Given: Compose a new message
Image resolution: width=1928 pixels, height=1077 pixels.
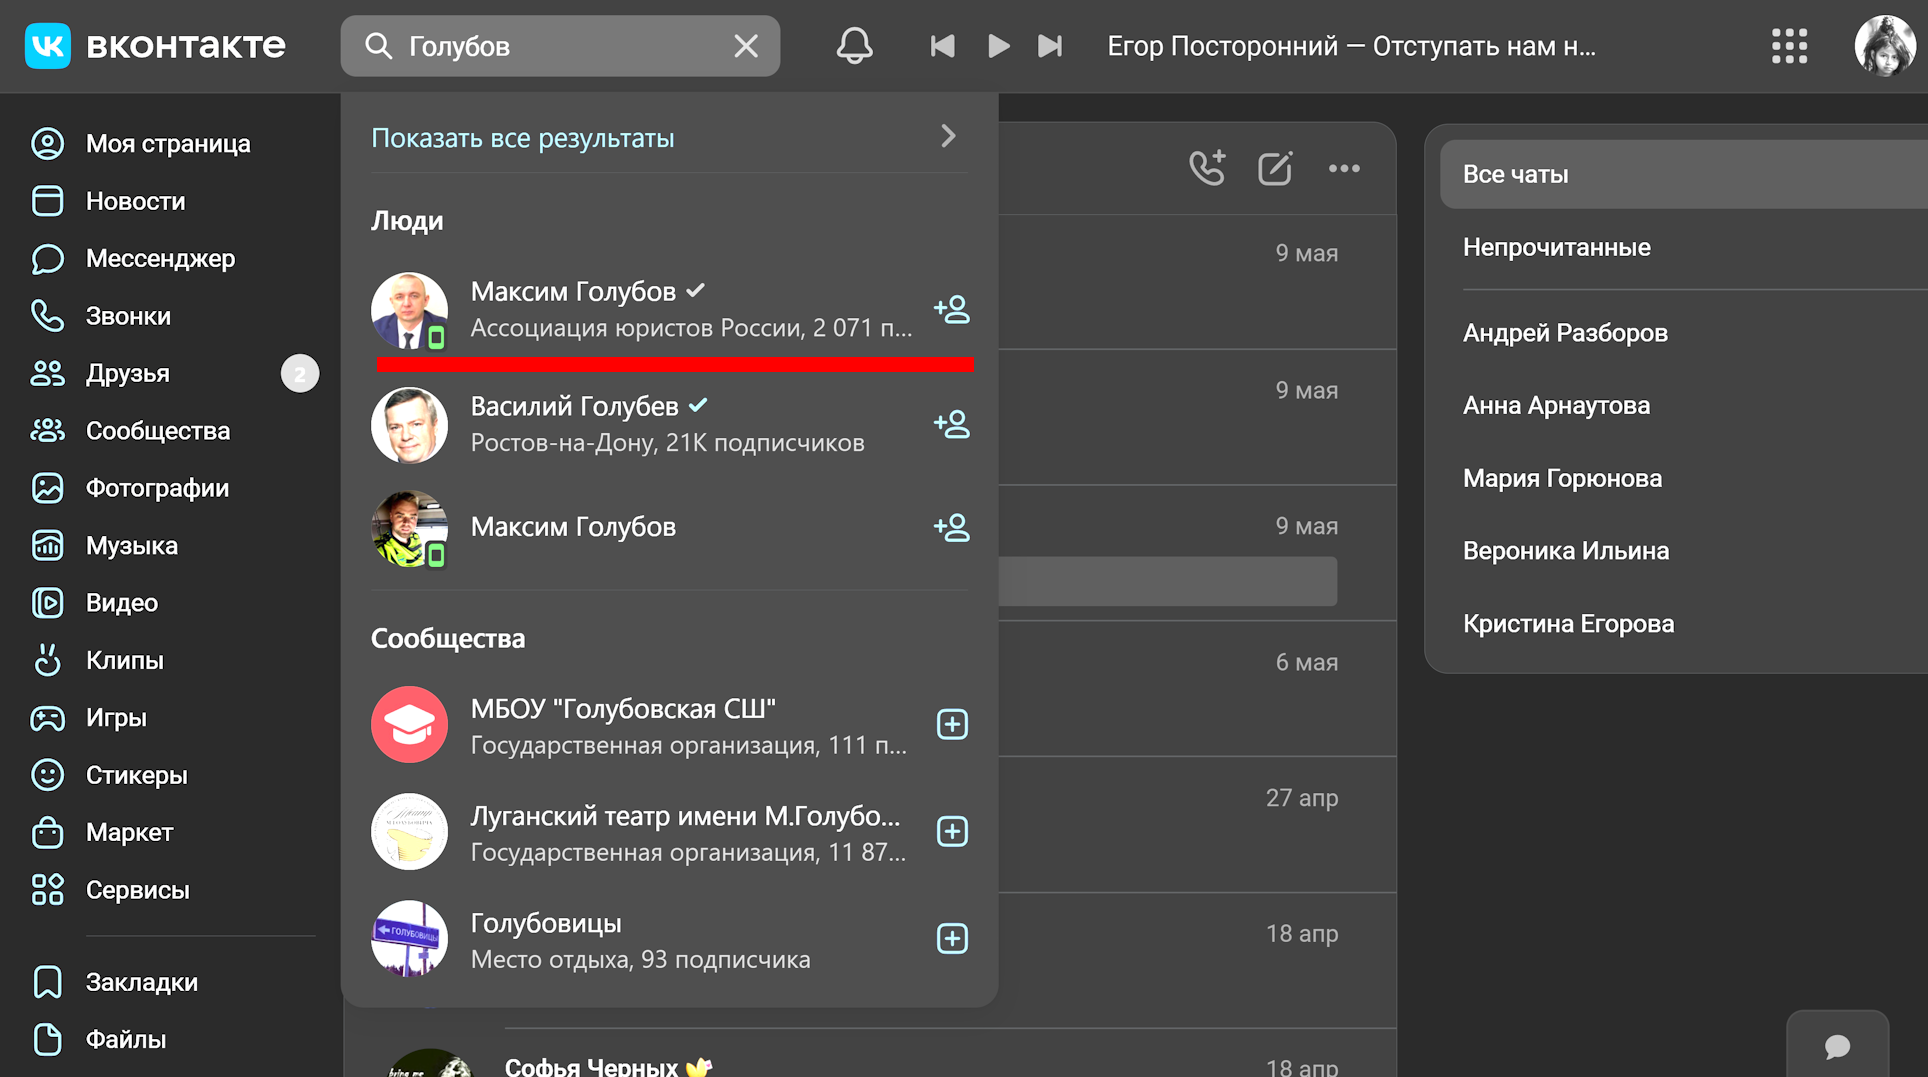Looking at the screenshot, I should click(x=1275, y=168).
